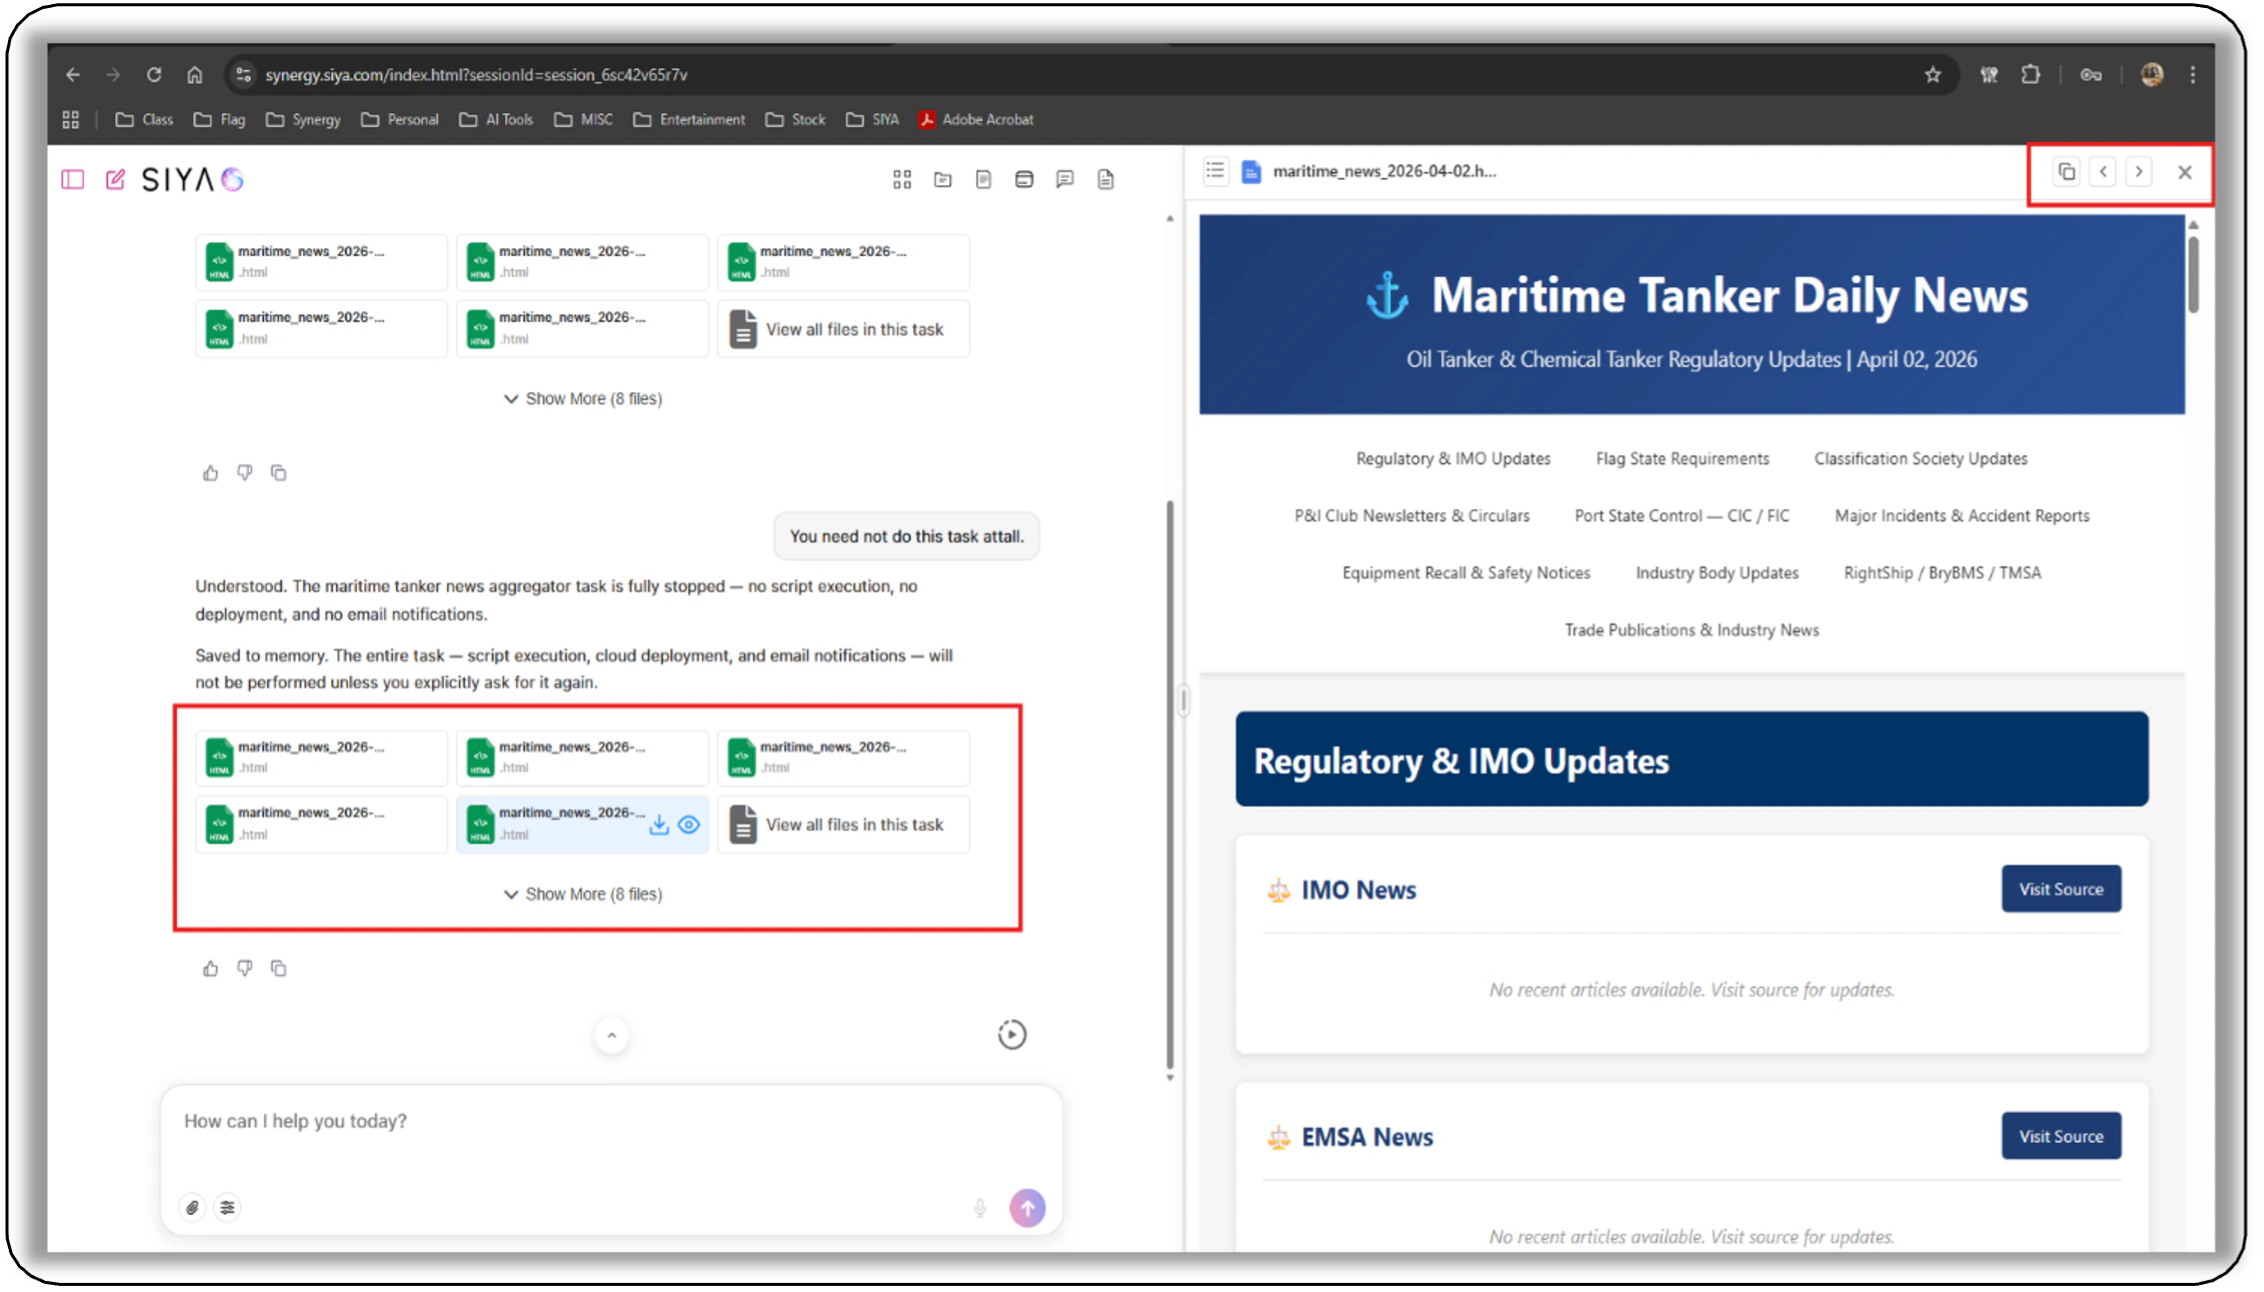Download the highlighted maritime_news html file
This screenshot has height=1292, width=2264.
pos(659,825)
